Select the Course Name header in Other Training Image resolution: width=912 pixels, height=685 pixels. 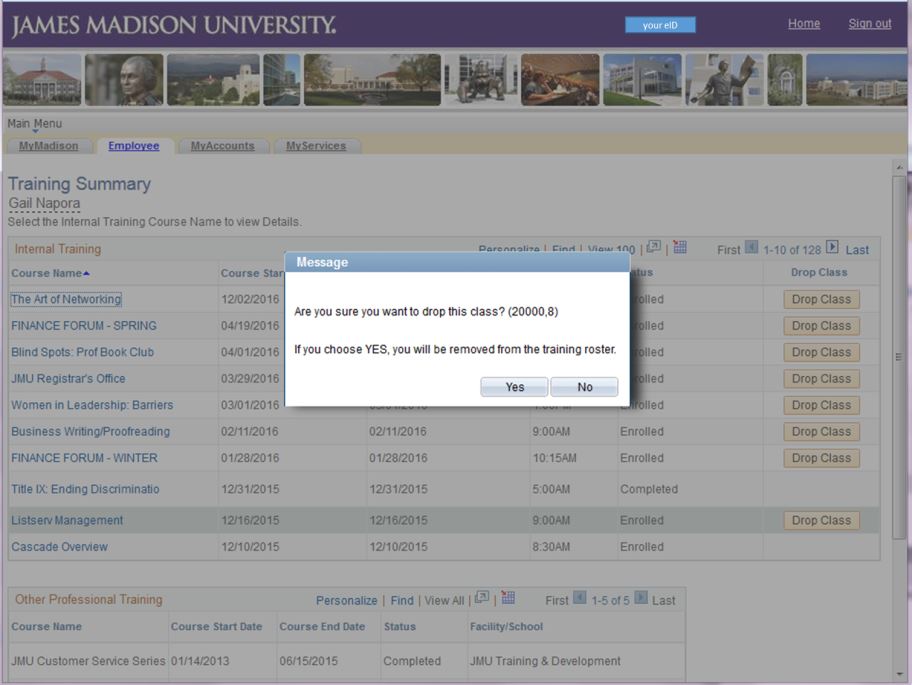[x=47, y=627]
